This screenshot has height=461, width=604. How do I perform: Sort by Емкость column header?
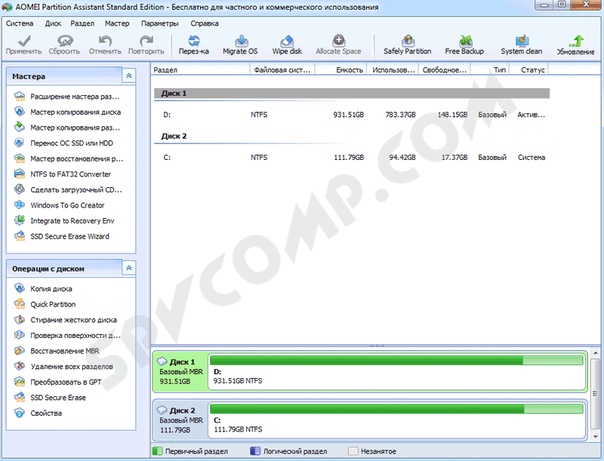point(341,70)
